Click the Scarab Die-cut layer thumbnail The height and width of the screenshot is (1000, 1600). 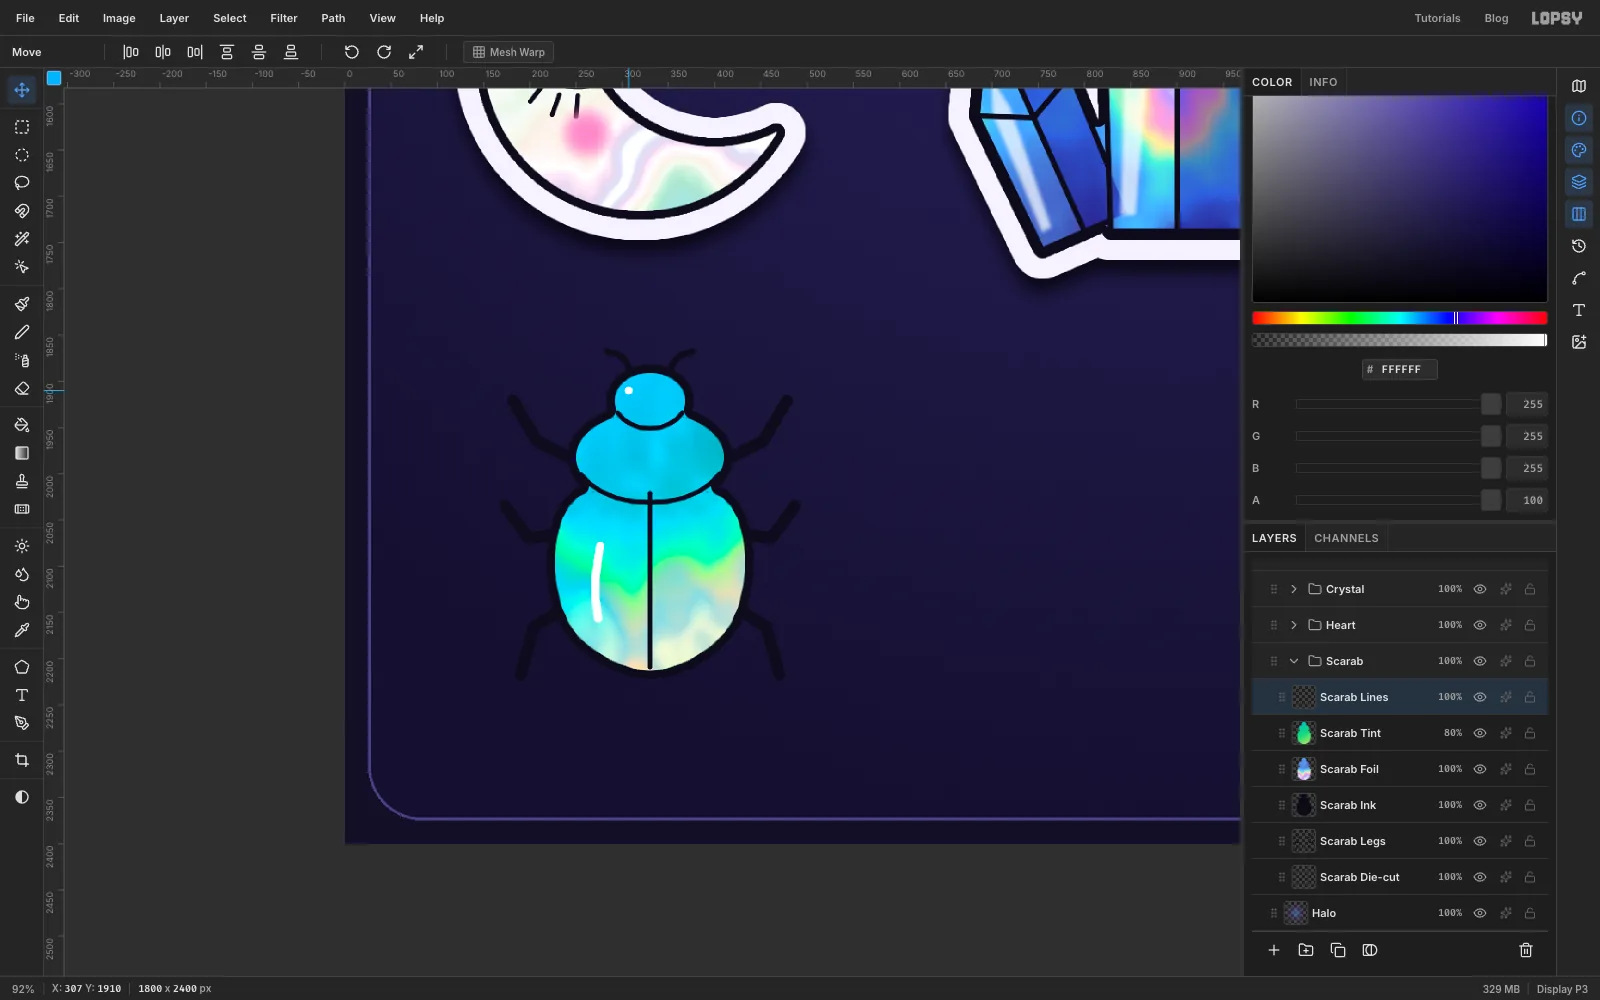(x=1304, y=877)
